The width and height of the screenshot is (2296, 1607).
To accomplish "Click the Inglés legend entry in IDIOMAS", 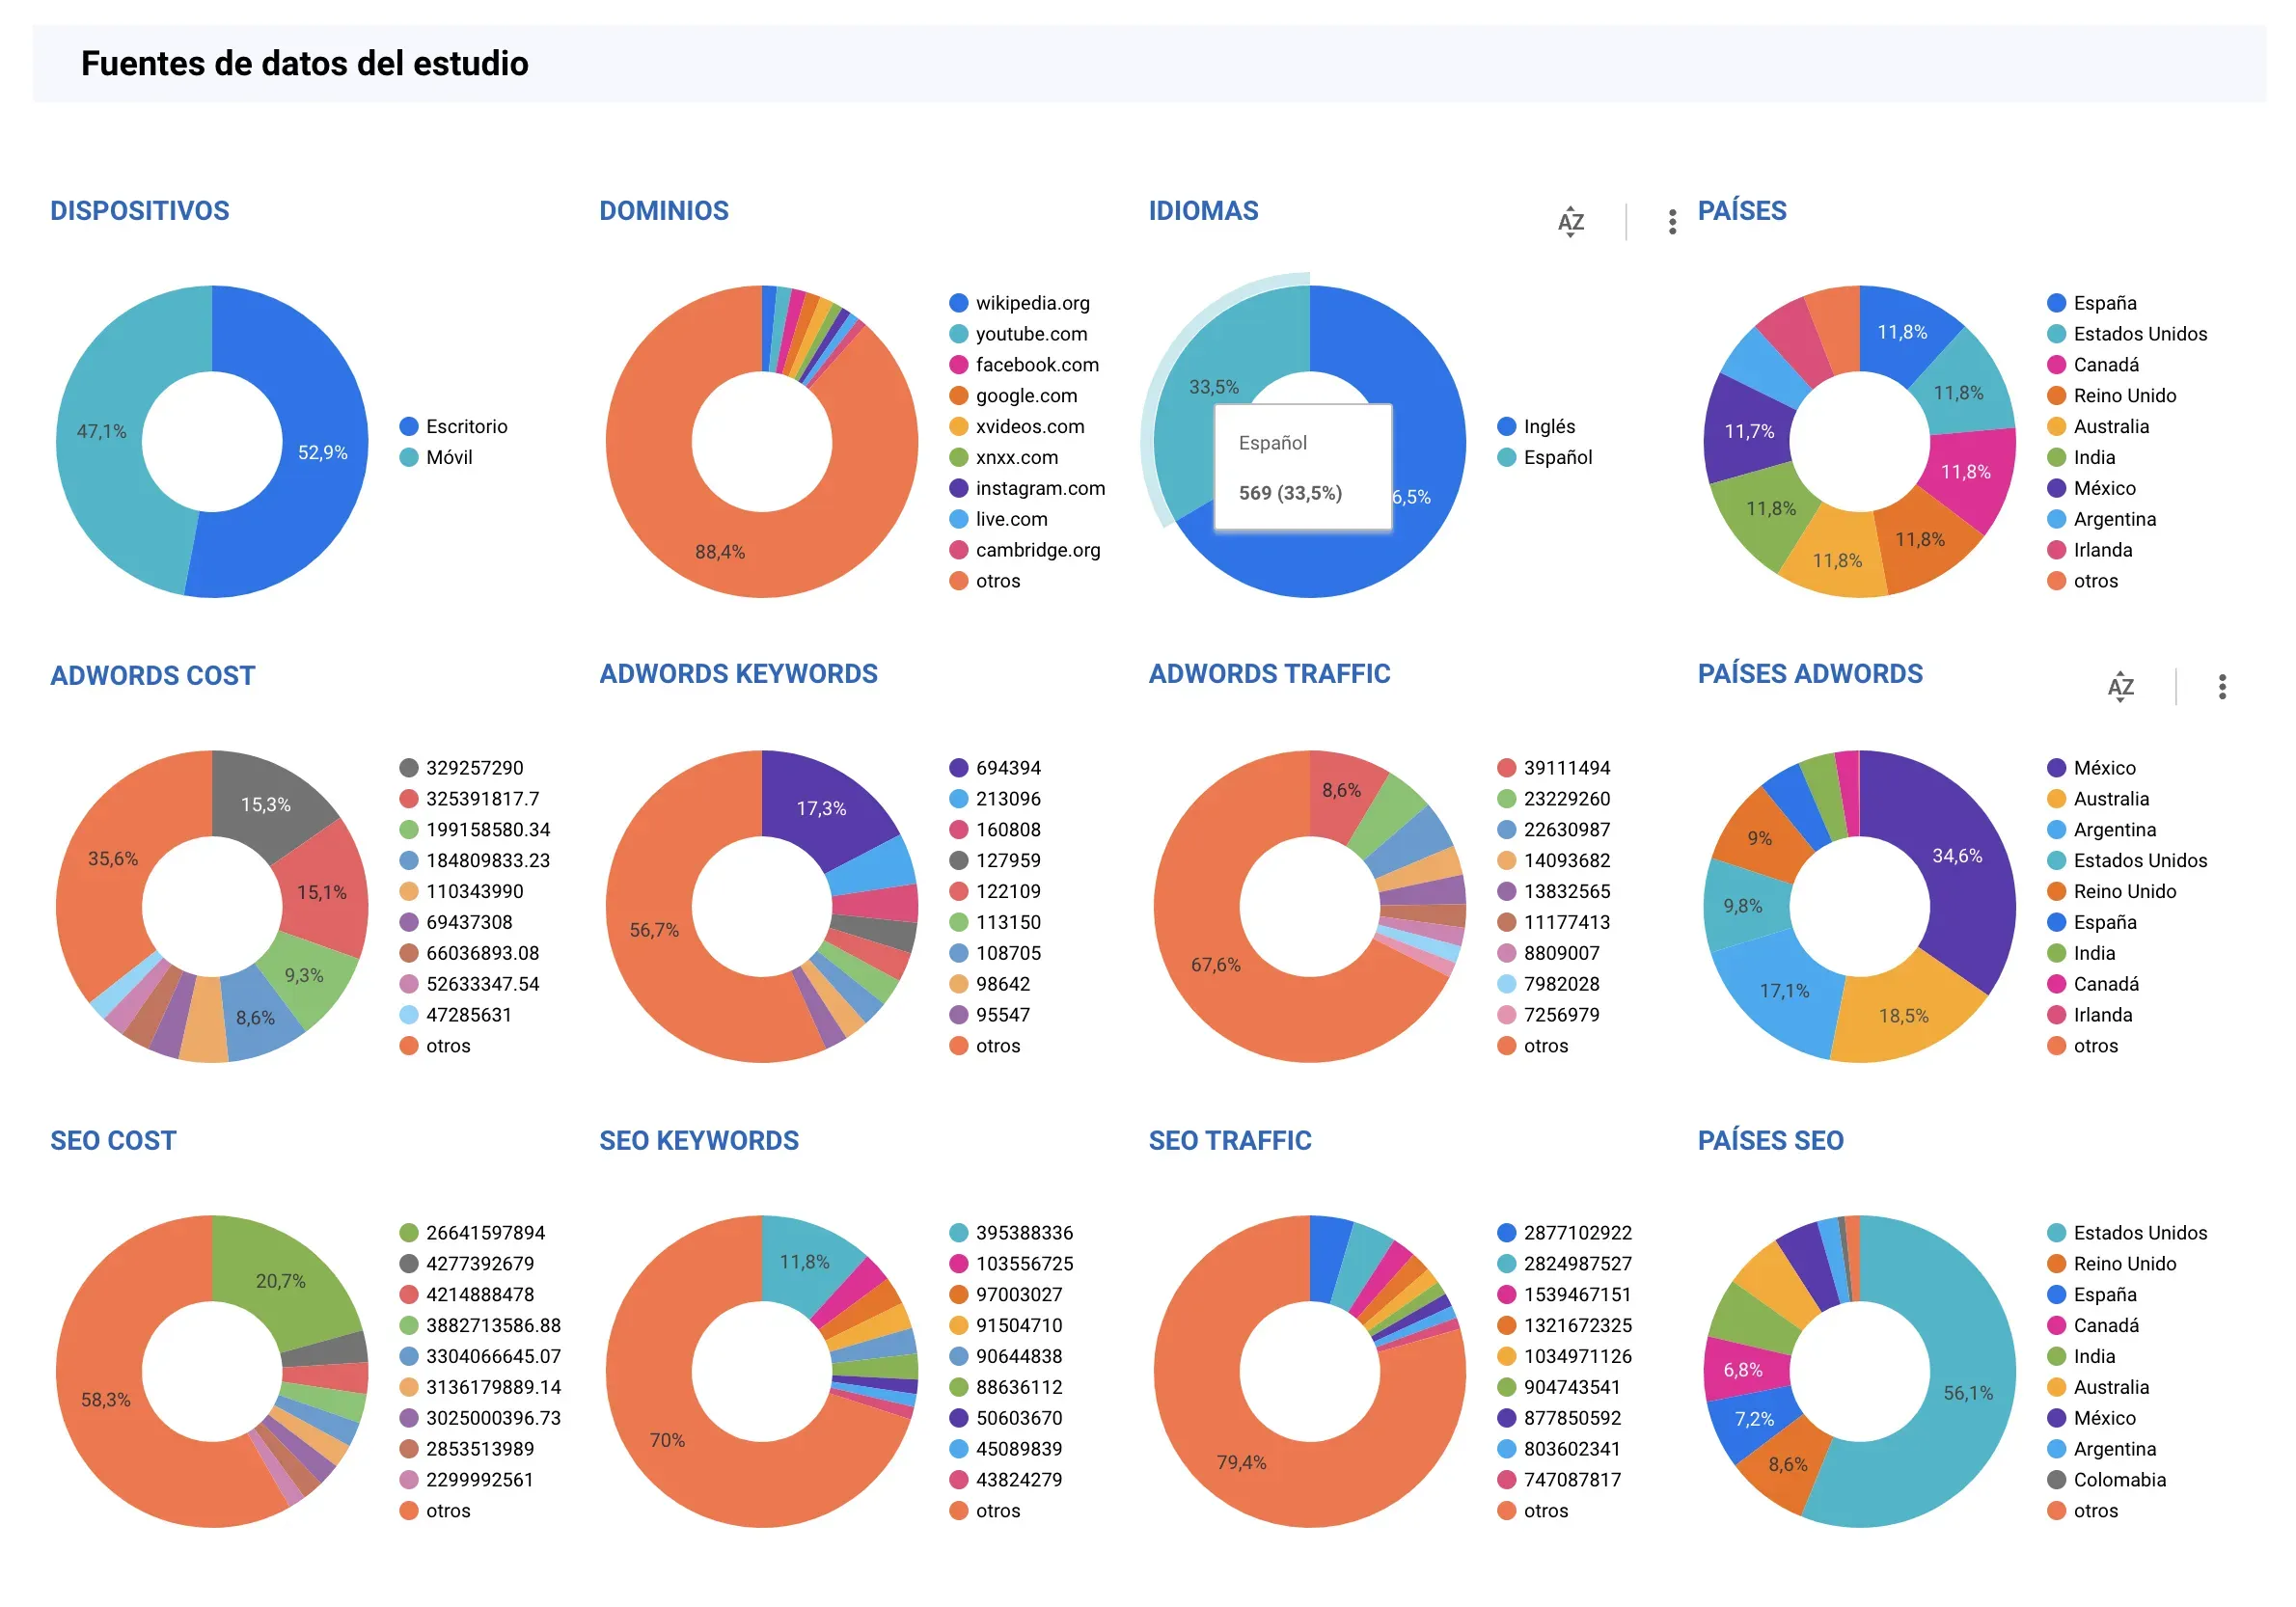I will point(1536,426).
